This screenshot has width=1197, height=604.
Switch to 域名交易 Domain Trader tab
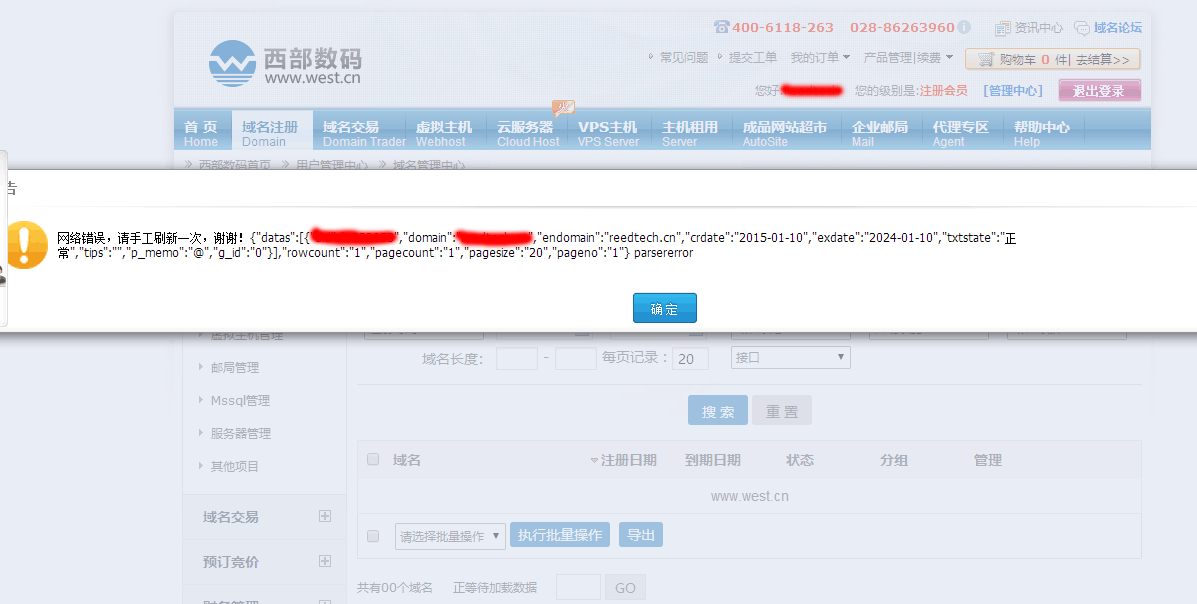(x=363, y=133)
